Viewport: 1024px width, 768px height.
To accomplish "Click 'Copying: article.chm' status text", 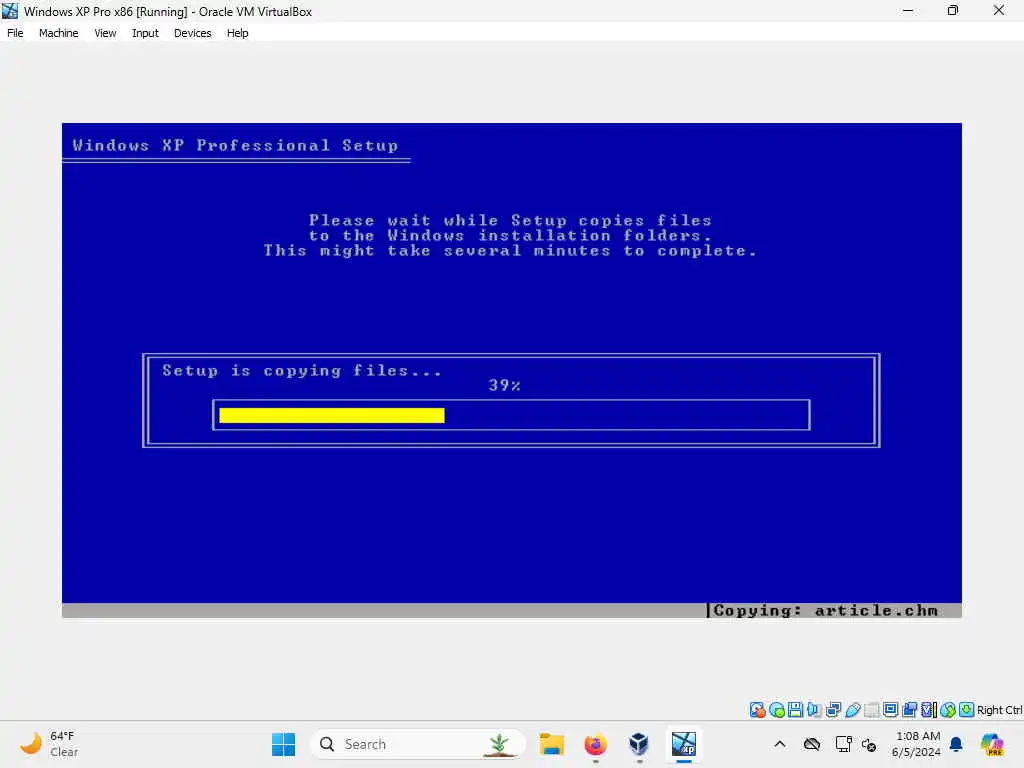I will [x=825, y=611].
